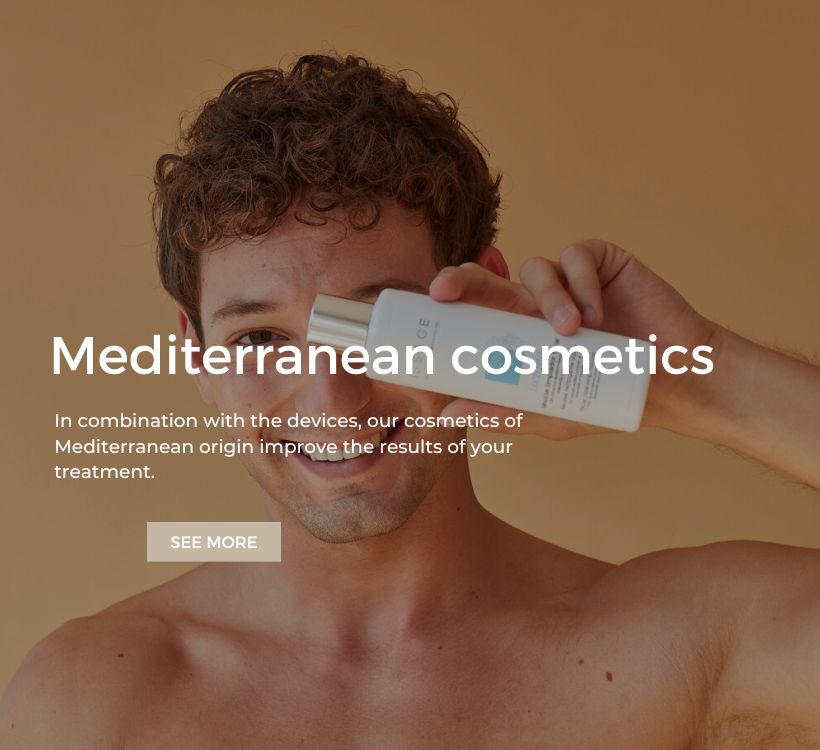Click the word "cosmetics" in the heading
This screenshot has height=750, width=820.
point(582,356)
